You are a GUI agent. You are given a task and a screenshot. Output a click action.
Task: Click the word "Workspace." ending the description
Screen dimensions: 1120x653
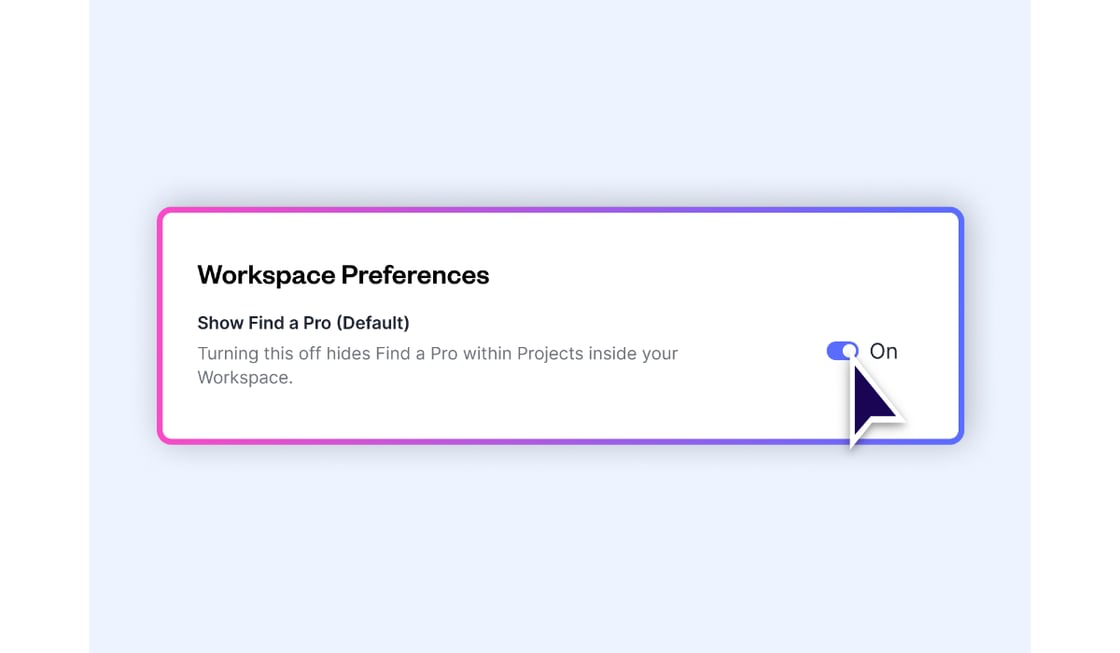pyautogui.click(x=245, y=378)
